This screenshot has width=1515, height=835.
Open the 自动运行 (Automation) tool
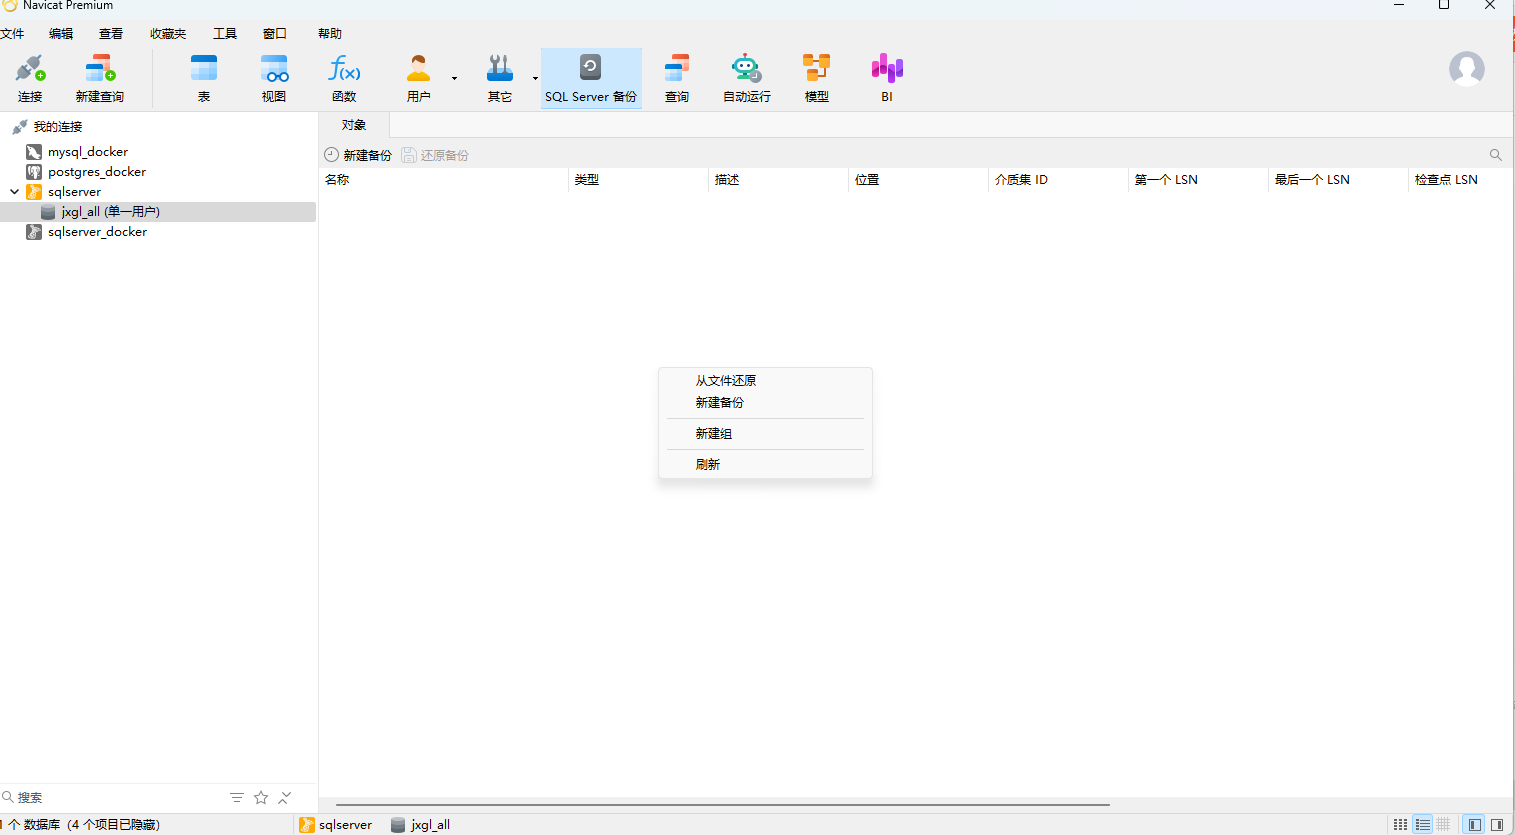(x=746, y=77)
